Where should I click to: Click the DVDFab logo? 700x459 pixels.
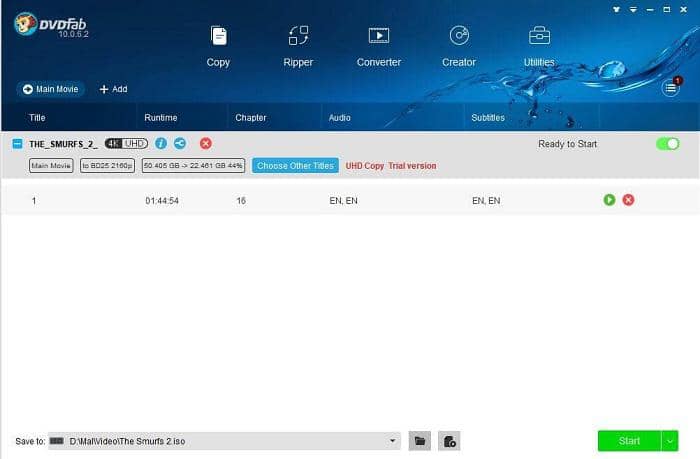click(50, 25)
